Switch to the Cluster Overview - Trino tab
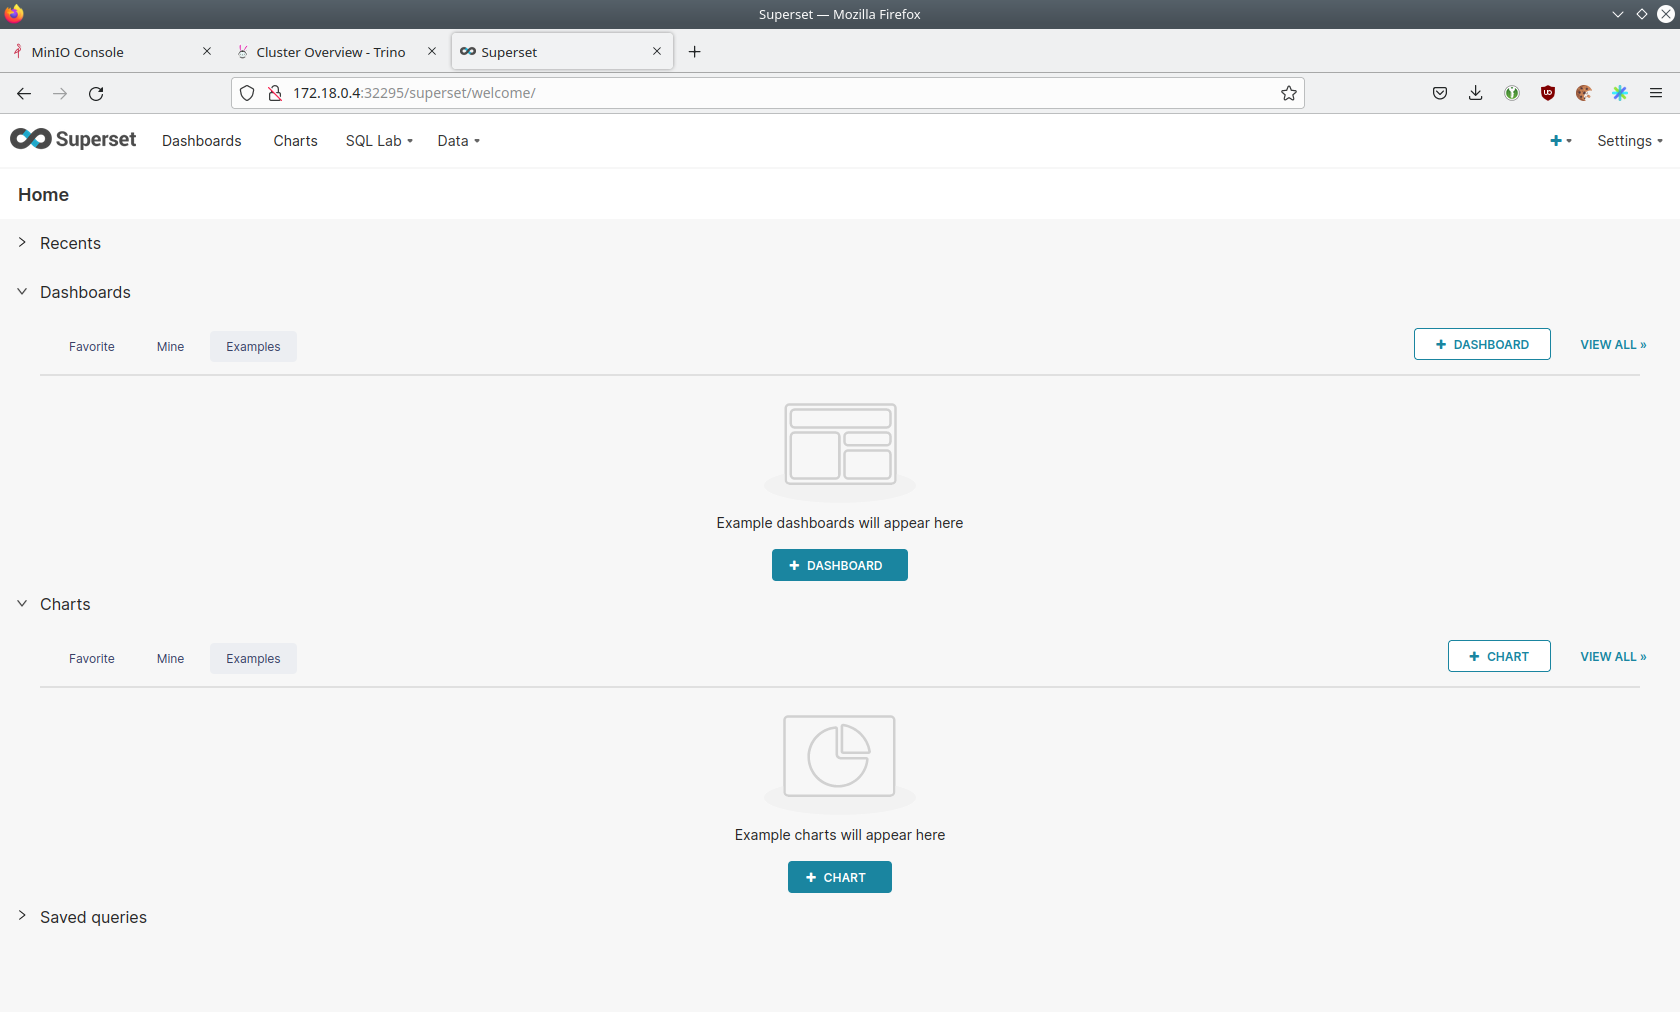 330,52
